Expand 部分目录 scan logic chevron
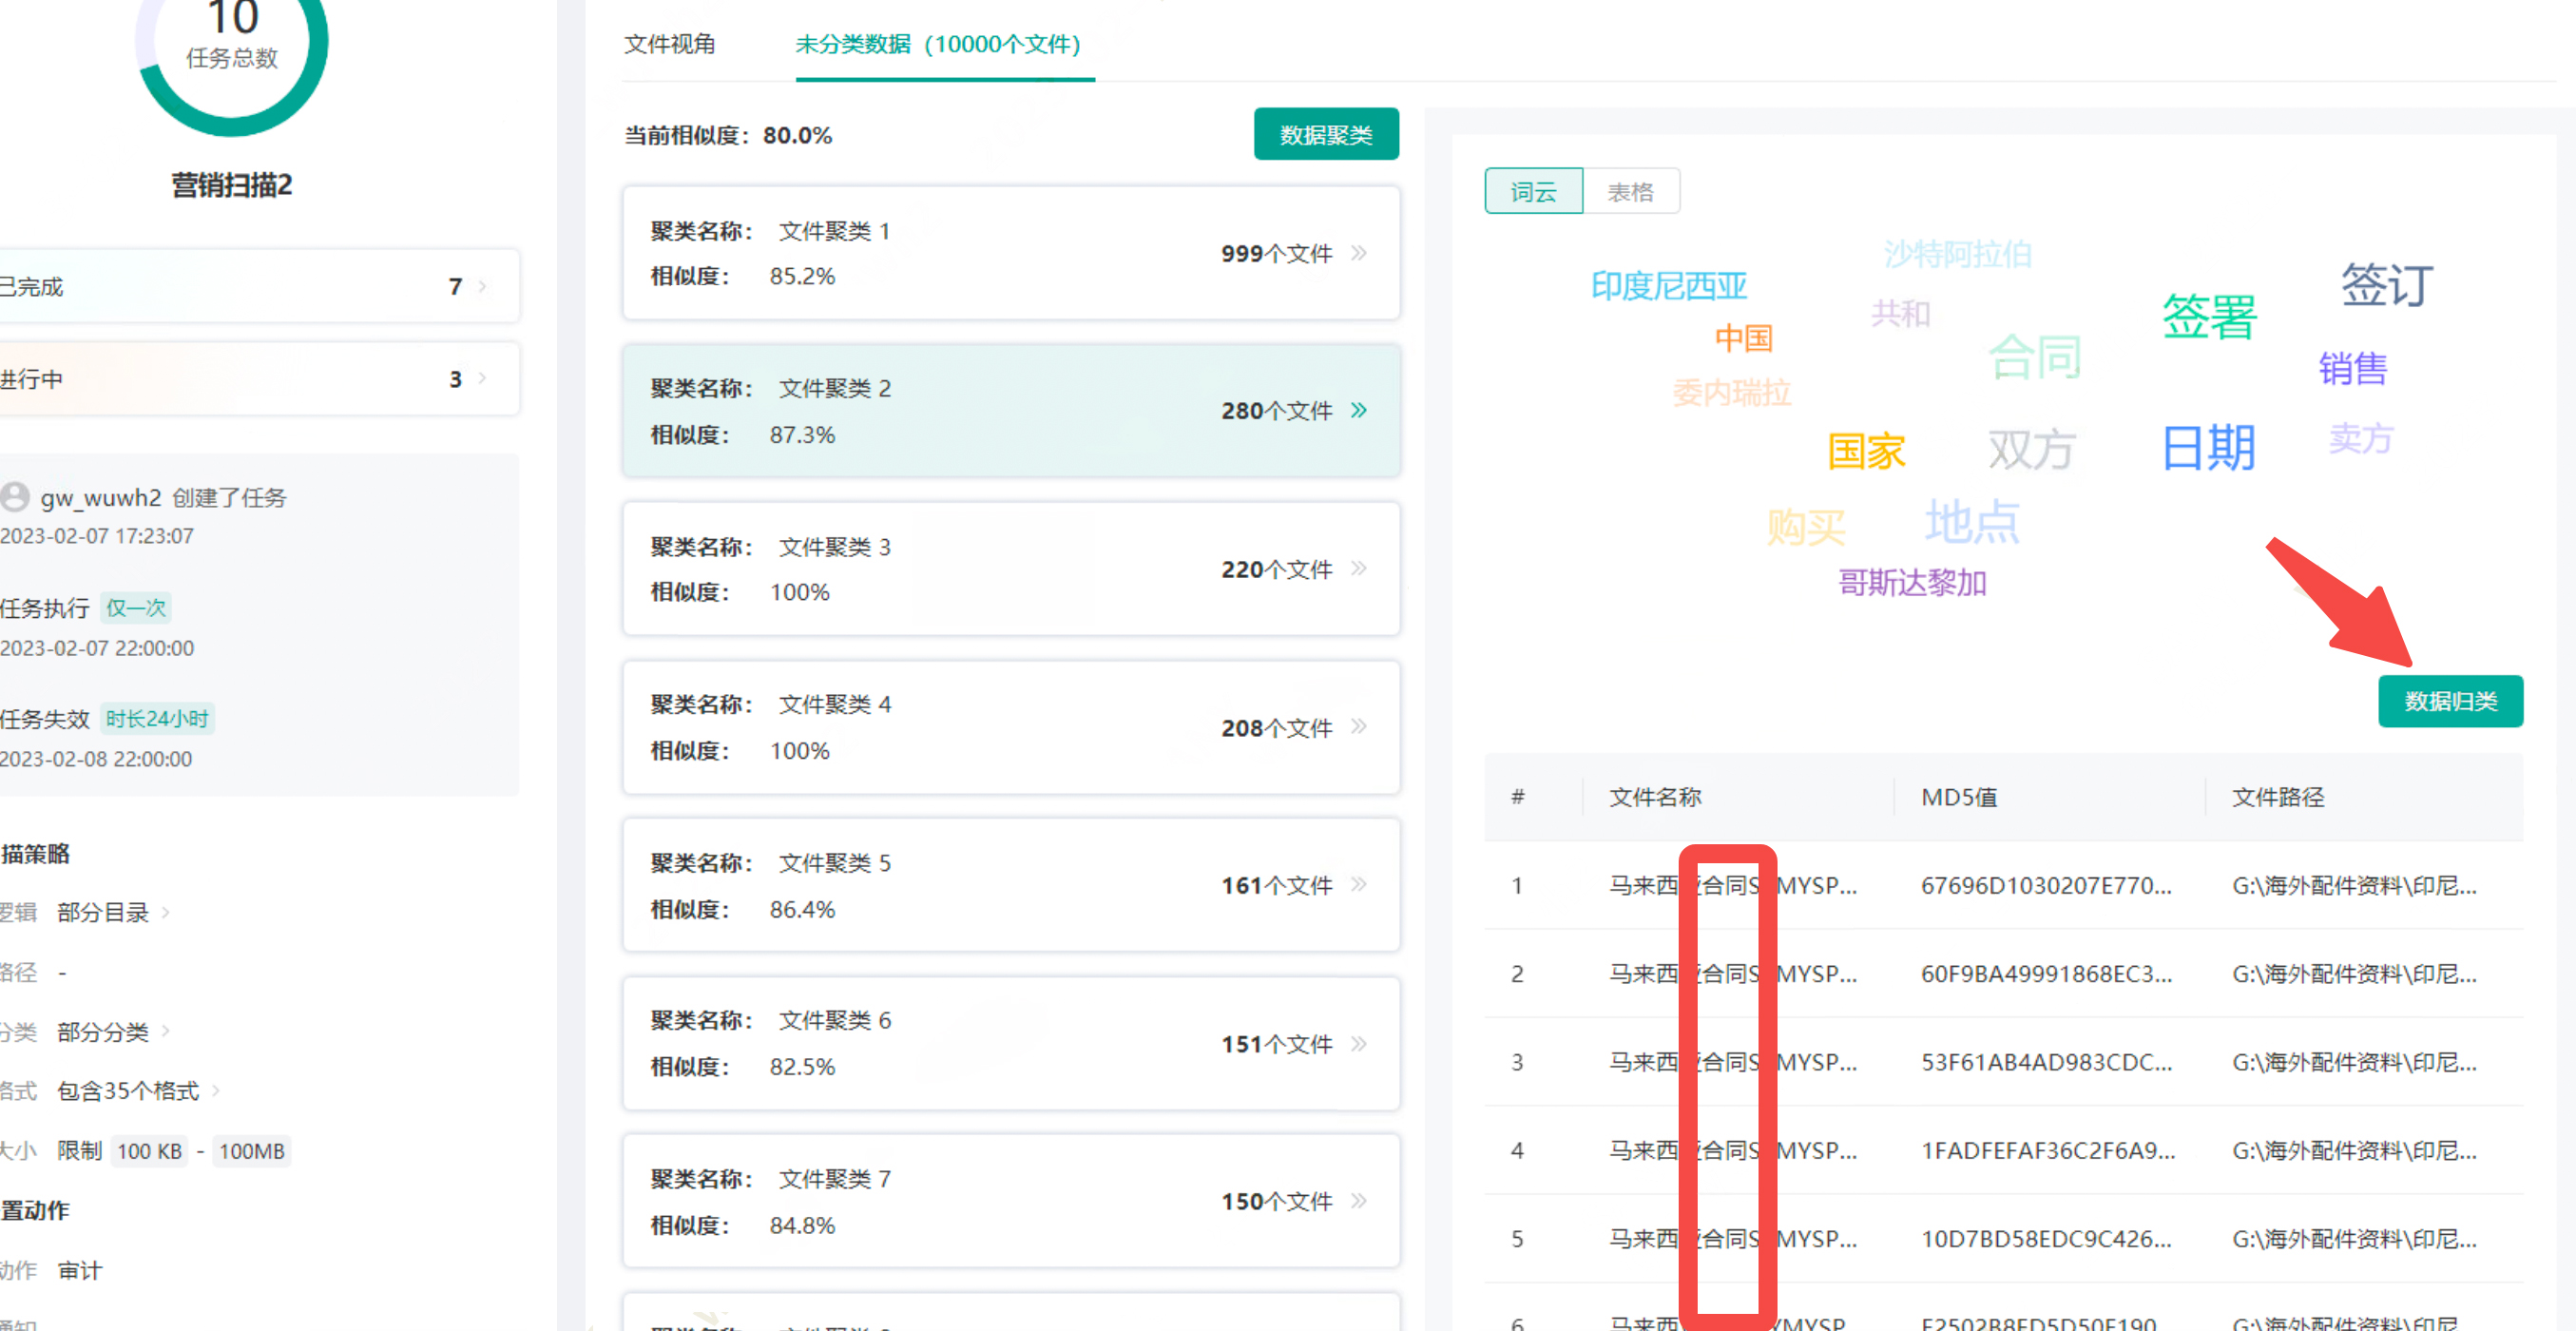Viewport: 2576px width, 1331px height. (x=166, y=912)
